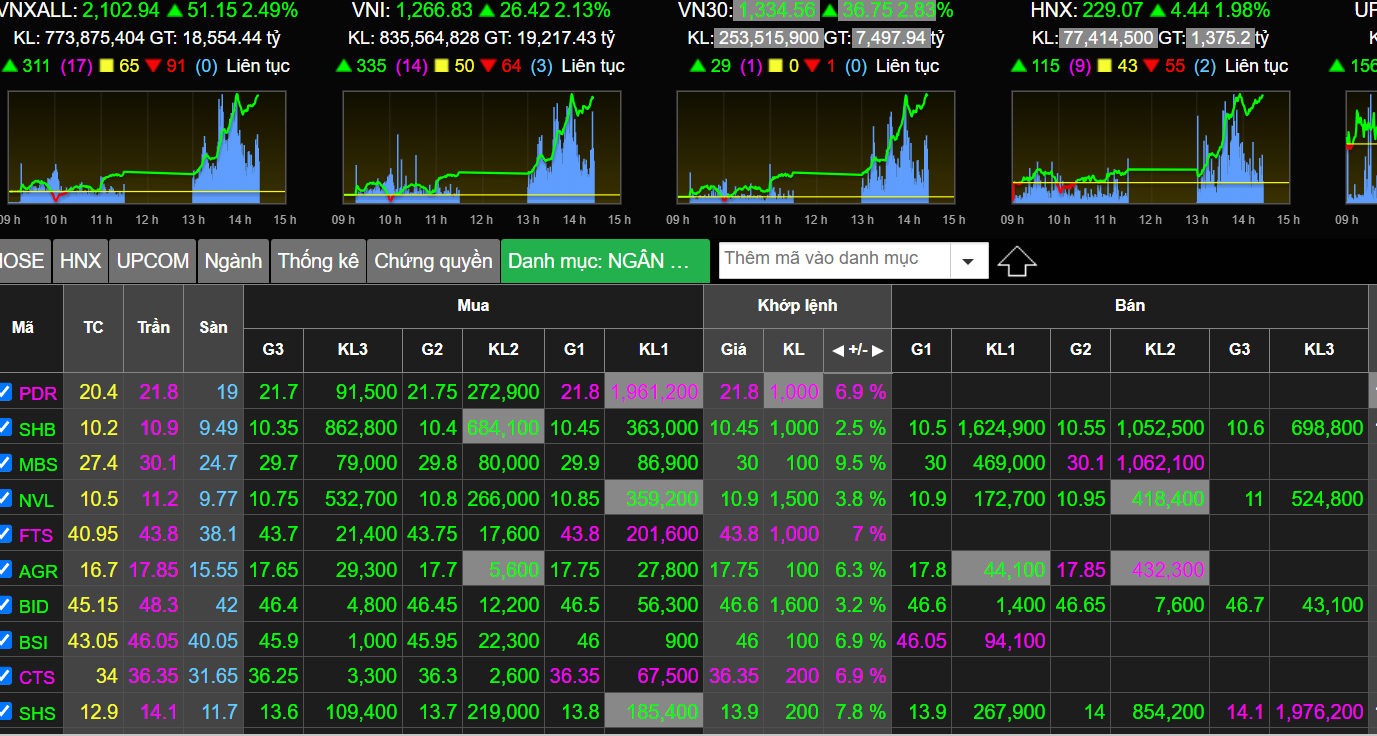Click the right arrow in the +/- column header
This screenshot has width=1377, height=736.
click(x=878, y=350)
